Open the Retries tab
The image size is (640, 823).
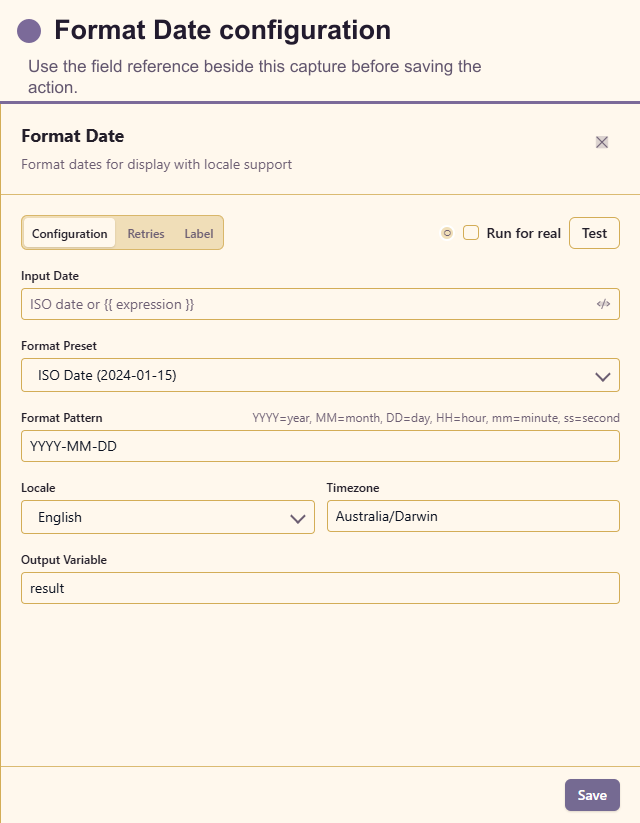click(146, 233)
